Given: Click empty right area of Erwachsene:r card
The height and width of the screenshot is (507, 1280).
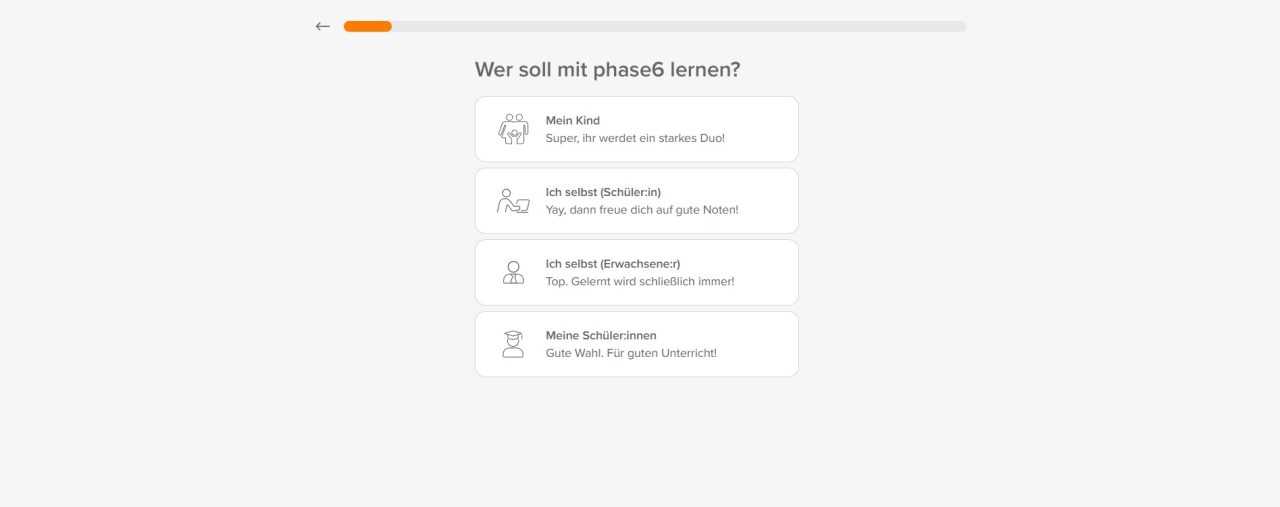Looking at the screenshot, I should pyautogui.click(x=770, y=272).
